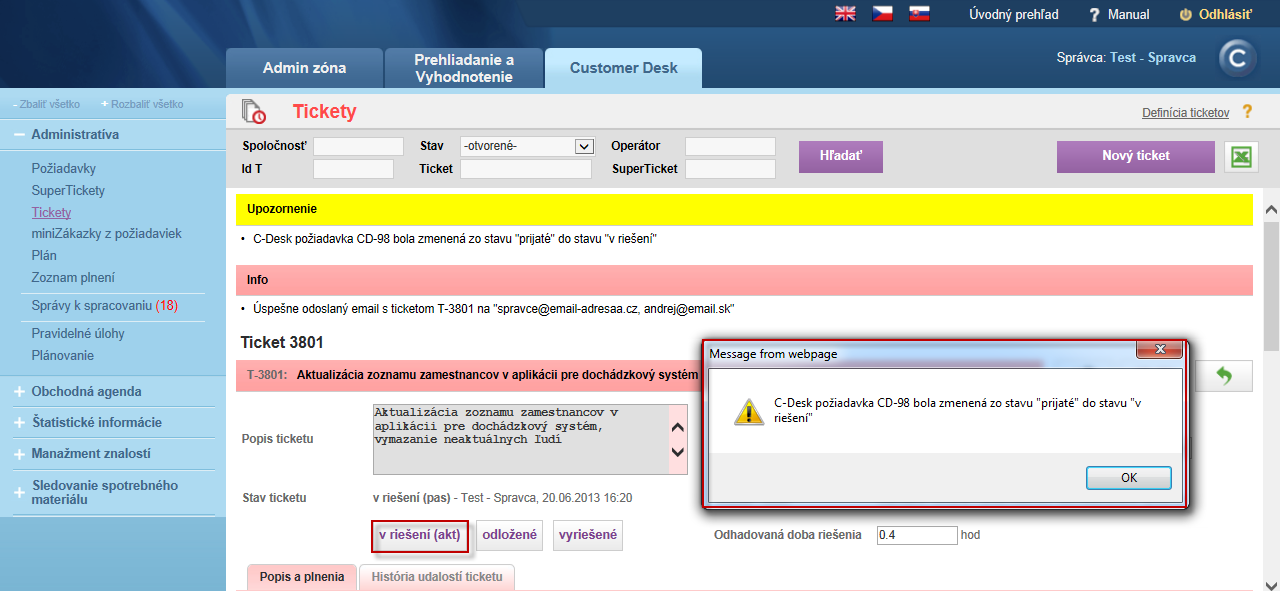1280x591 pixels.
Task: Open Požiadavky in the sidebar
Action: pyautogui.click(x=64, y=169)
